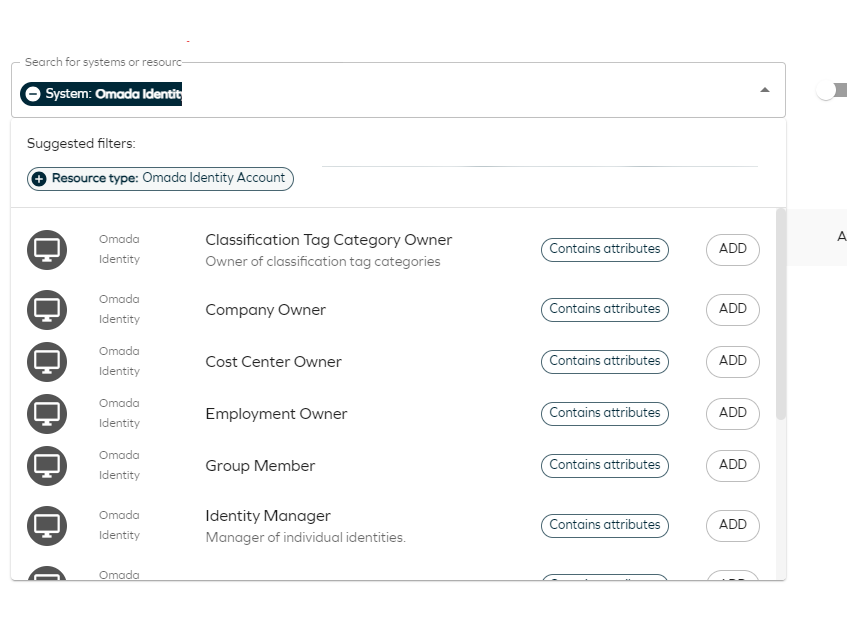Click the Omada Identity label beside Group Member
This screenshot has height=641, width=847.
119,465
